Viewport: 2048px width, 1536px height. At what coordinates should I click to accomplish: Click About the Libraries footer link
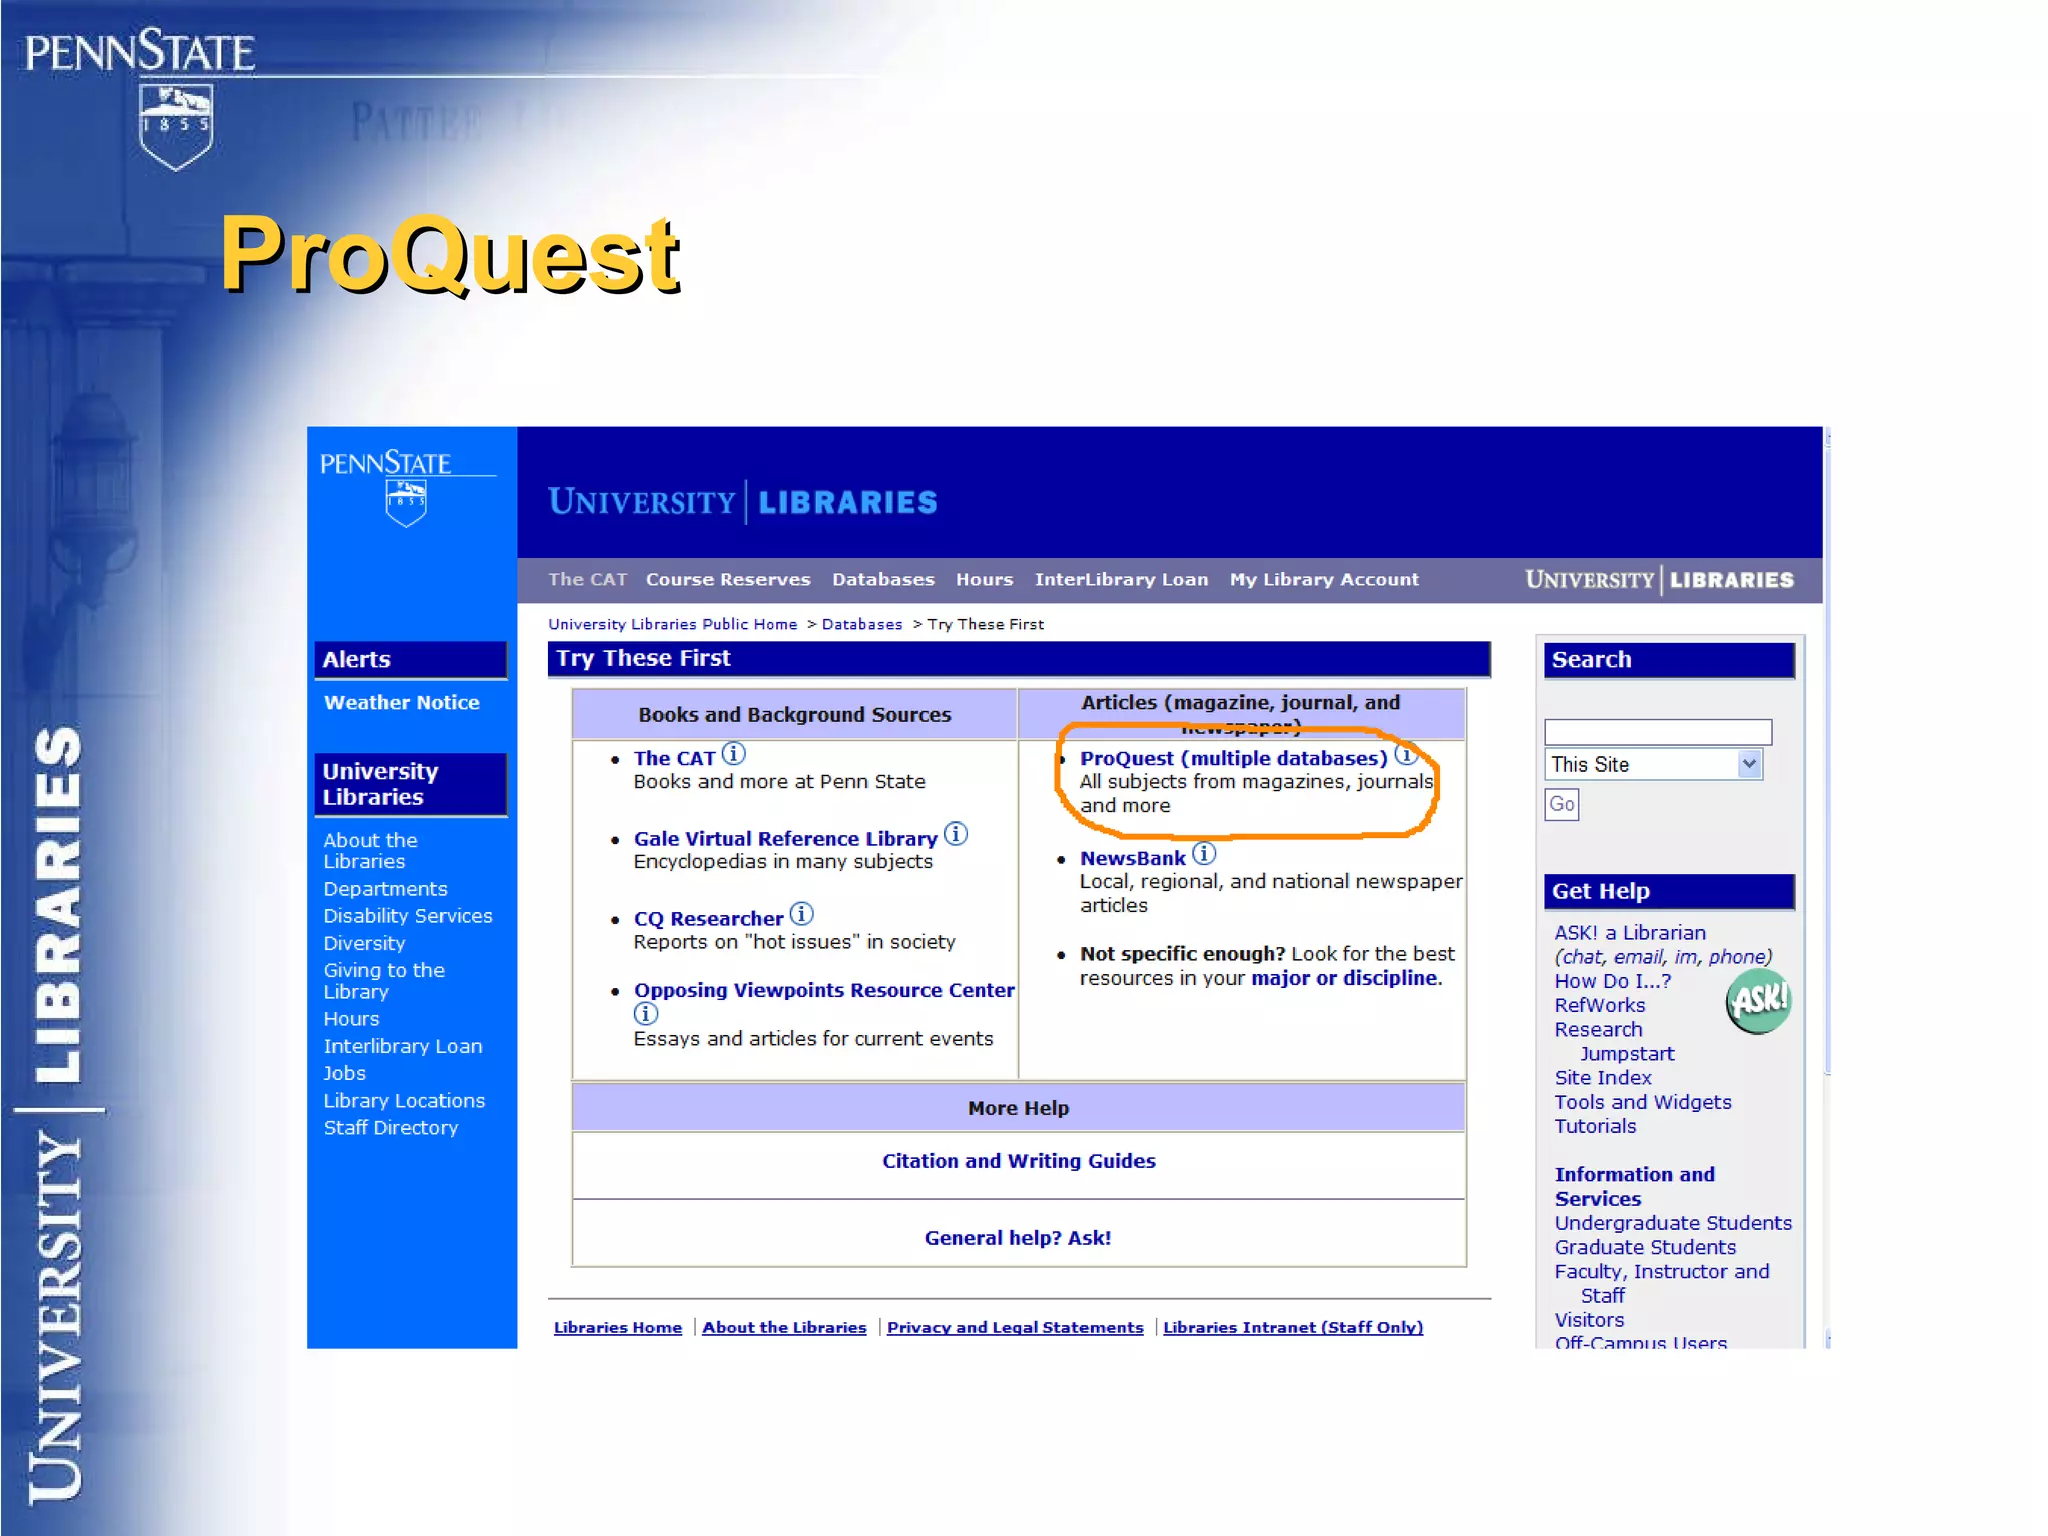(784, 1328)
